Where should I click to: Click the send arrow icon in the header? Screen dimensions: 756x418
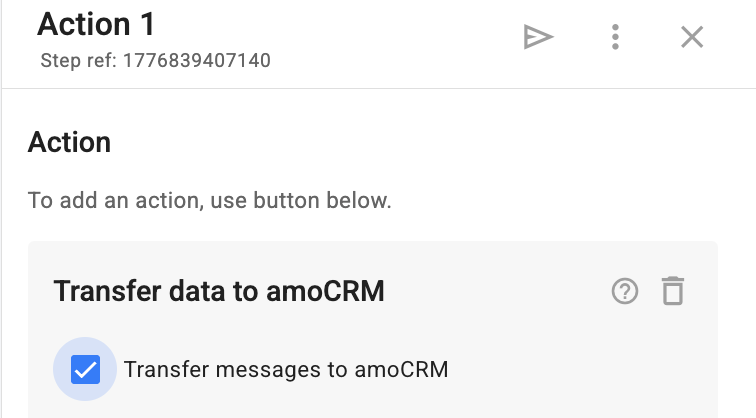(x=539, y=37)
